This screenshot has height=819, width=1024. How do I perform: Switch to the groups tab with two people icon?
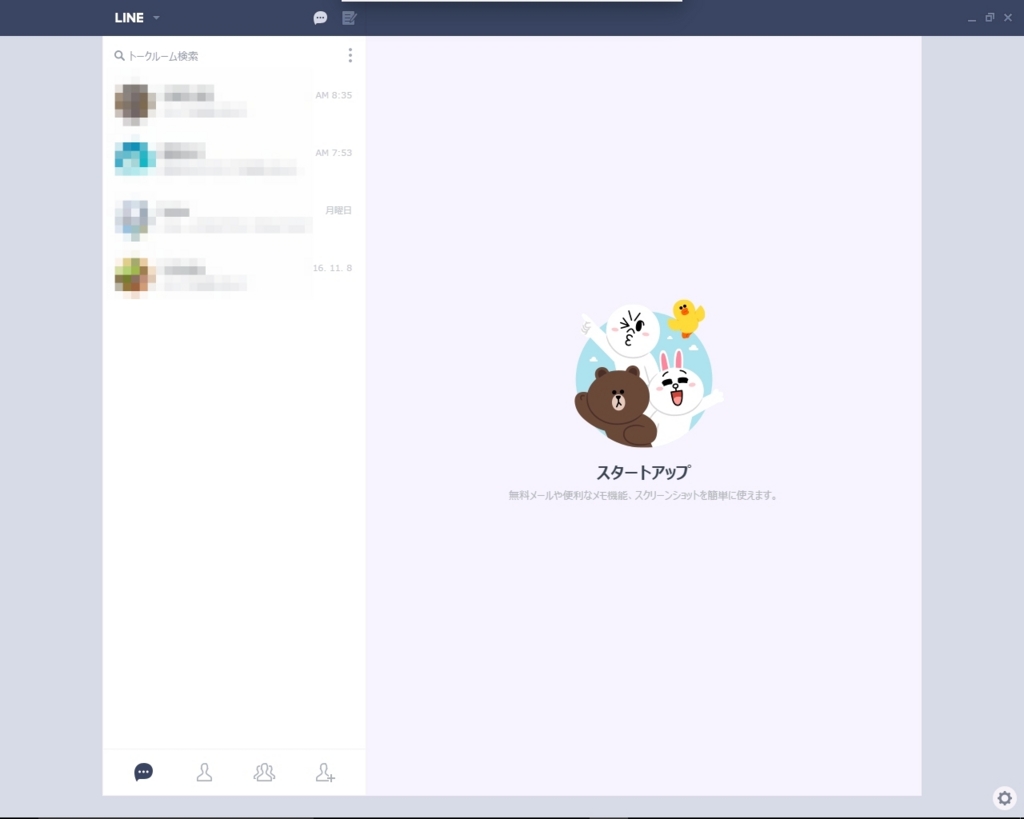click(x=264, y=772)
